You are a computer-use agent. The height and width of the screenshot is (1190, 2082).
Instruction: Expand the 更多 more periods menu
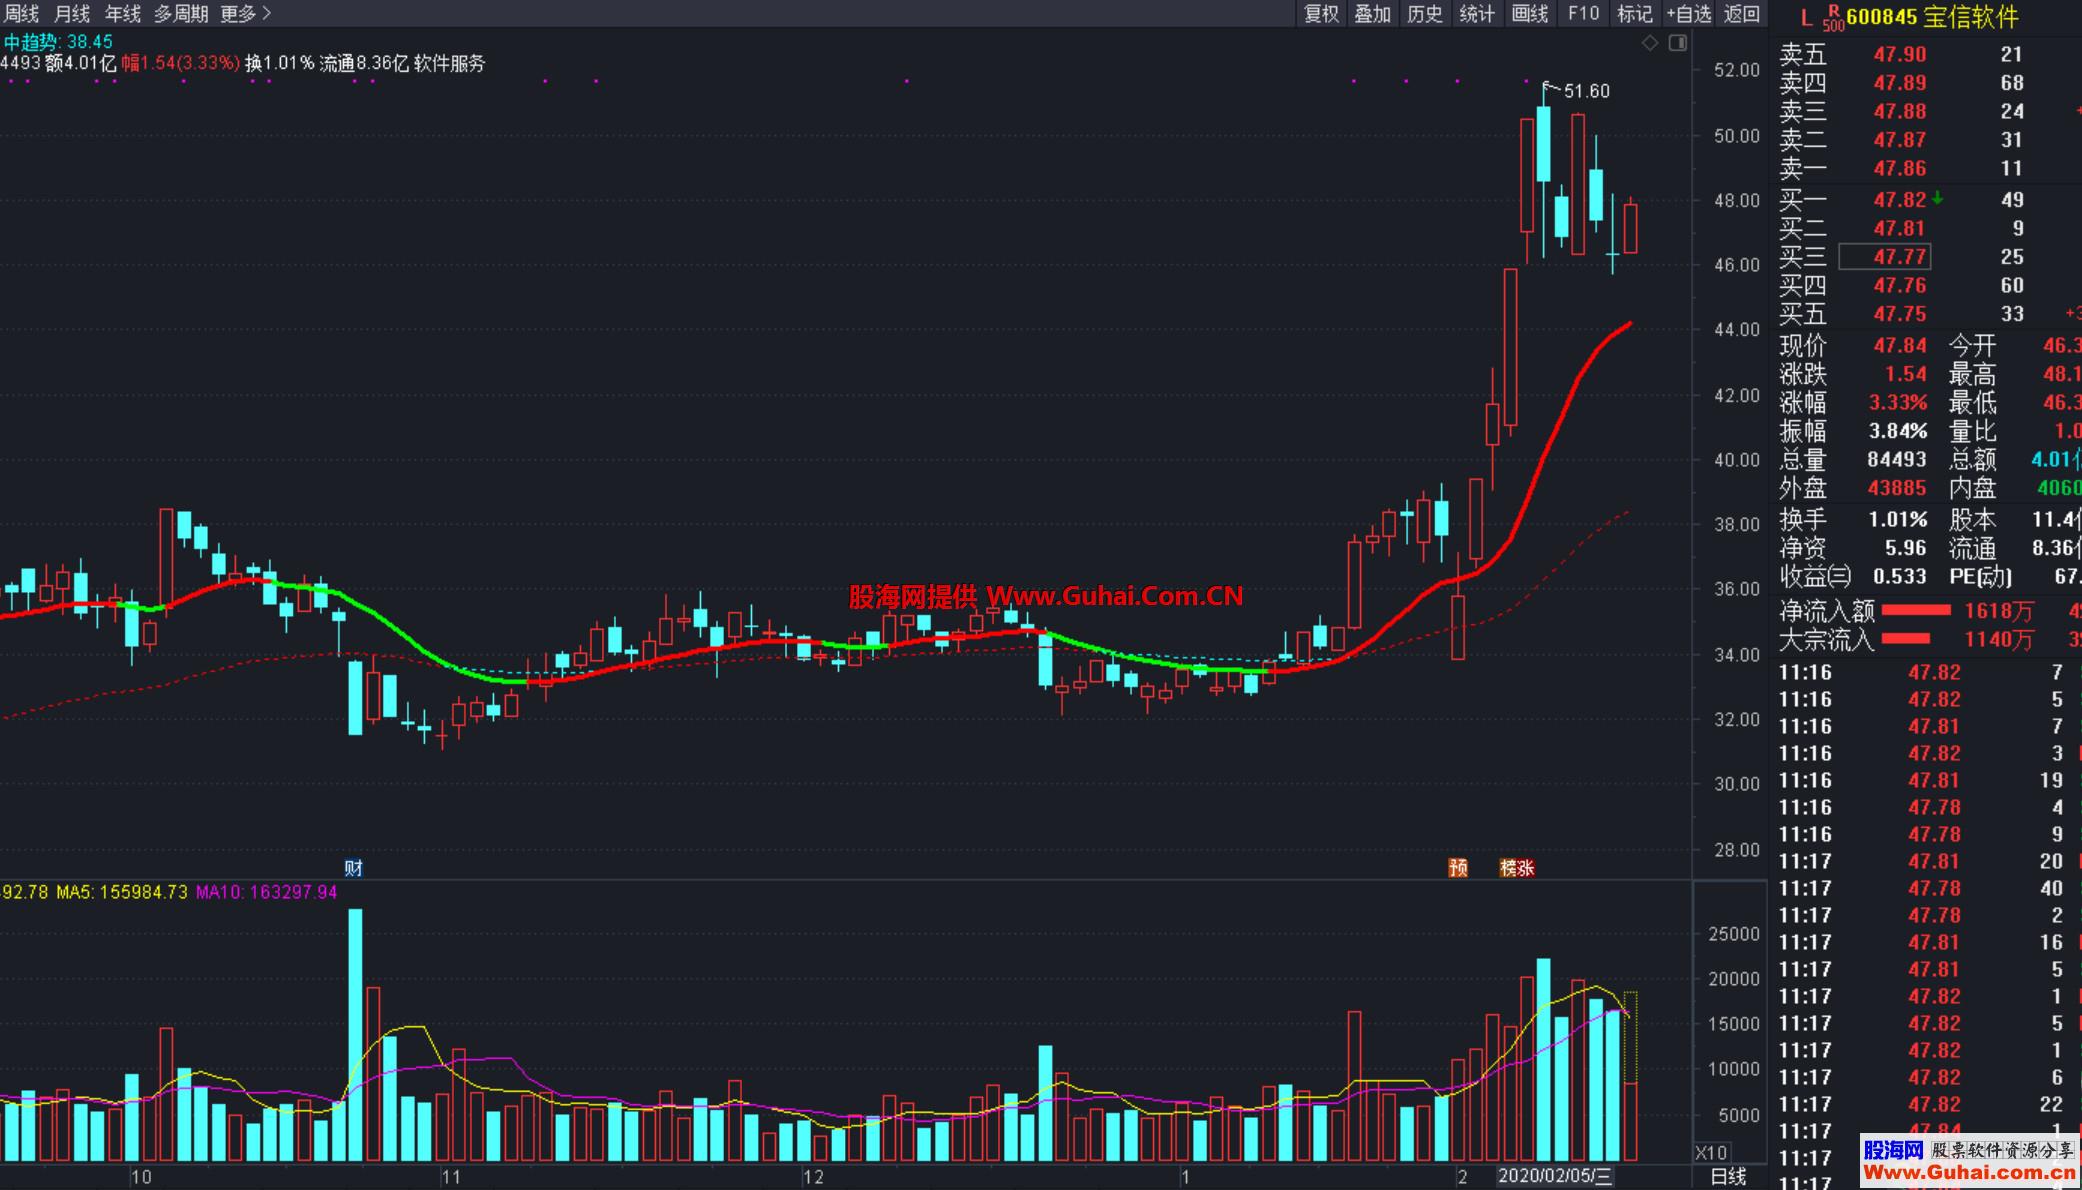[x=245, y=13]
